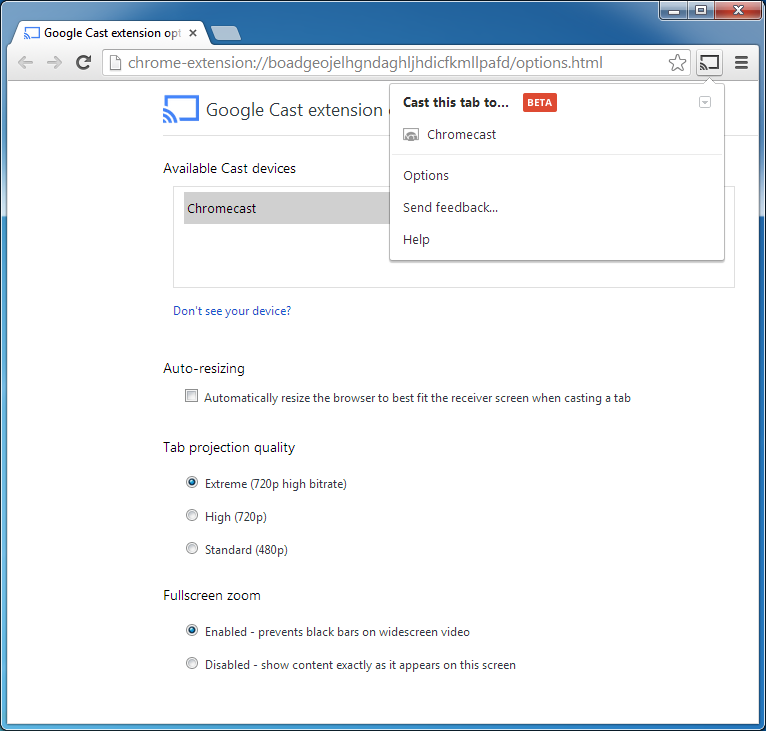Click the "Tab projection quality" heading
Image resolution: width=766 pixels, height=731 pixels.
(x=229, y=448)
